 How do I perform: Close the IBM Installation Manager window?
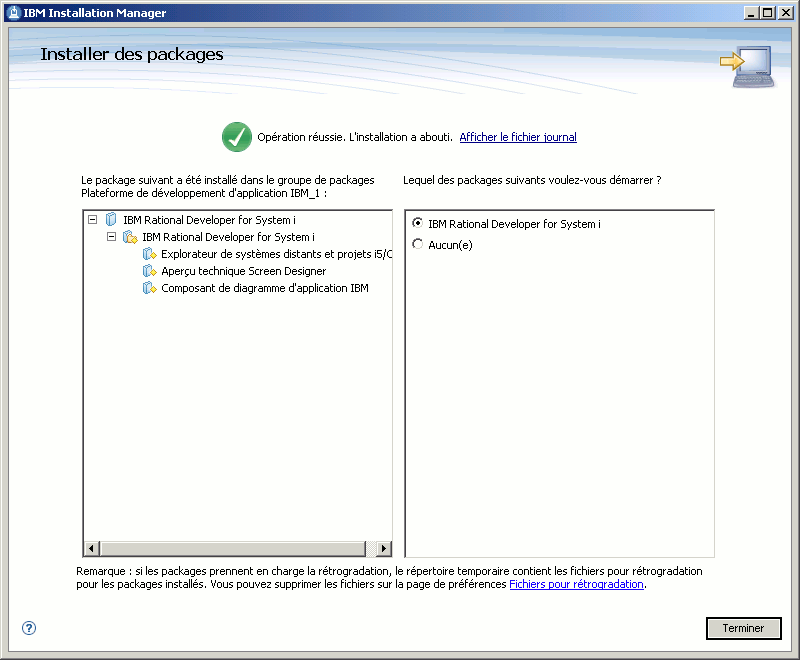click(786, 13)
